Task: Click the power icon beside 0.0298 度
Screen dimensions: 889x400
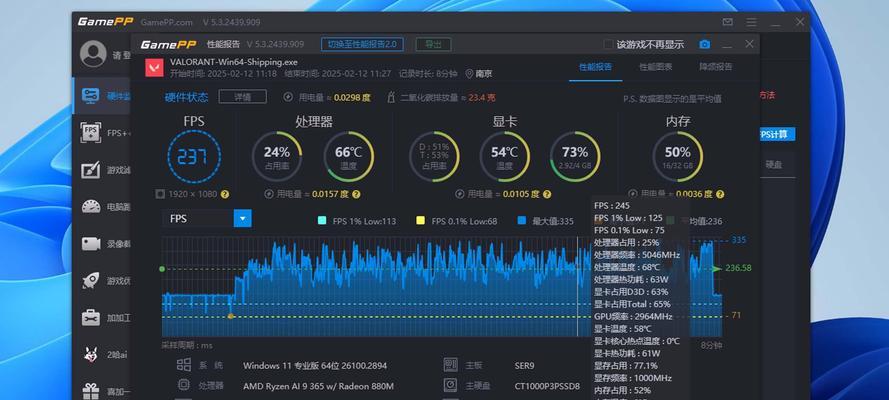Action: click(288, 97)
